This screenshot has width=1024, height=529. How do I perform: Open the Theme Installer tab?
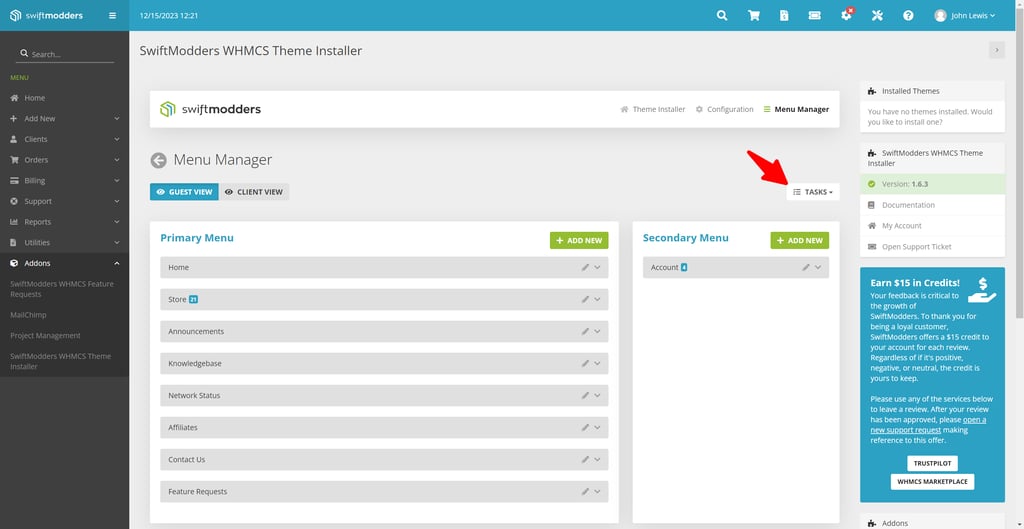(652, 109)
